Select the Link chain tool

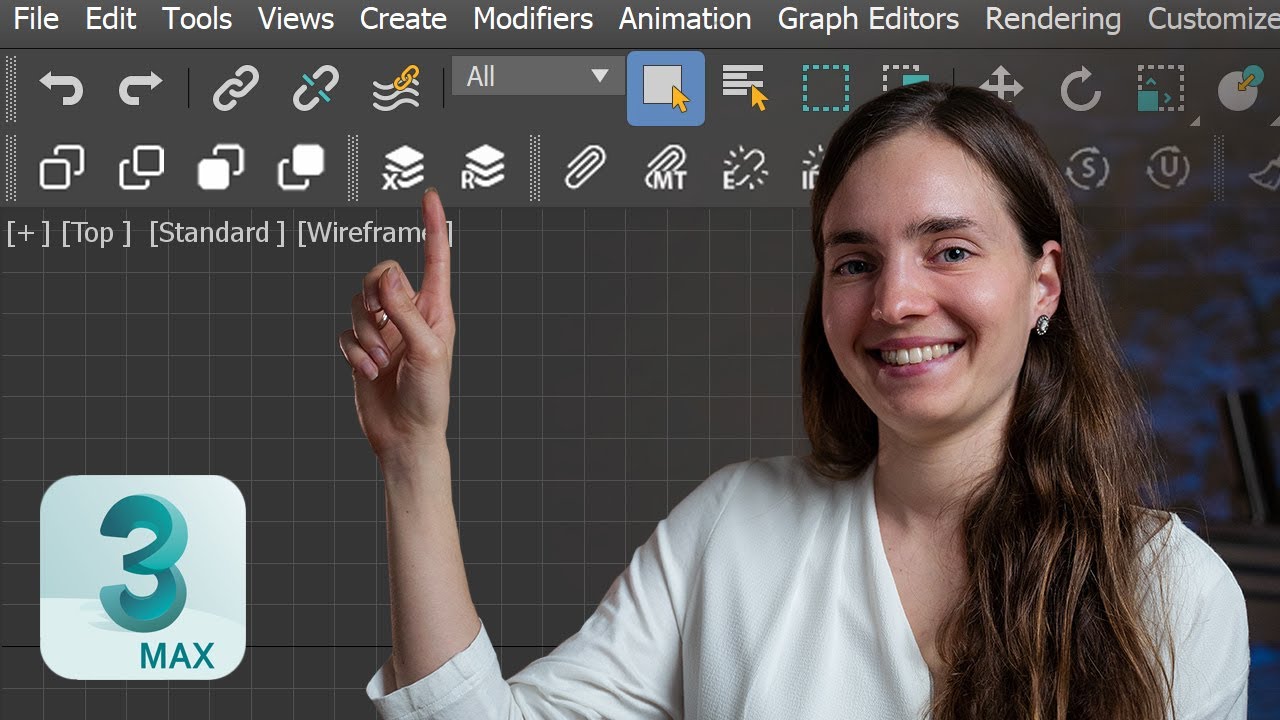coord(236,90)
